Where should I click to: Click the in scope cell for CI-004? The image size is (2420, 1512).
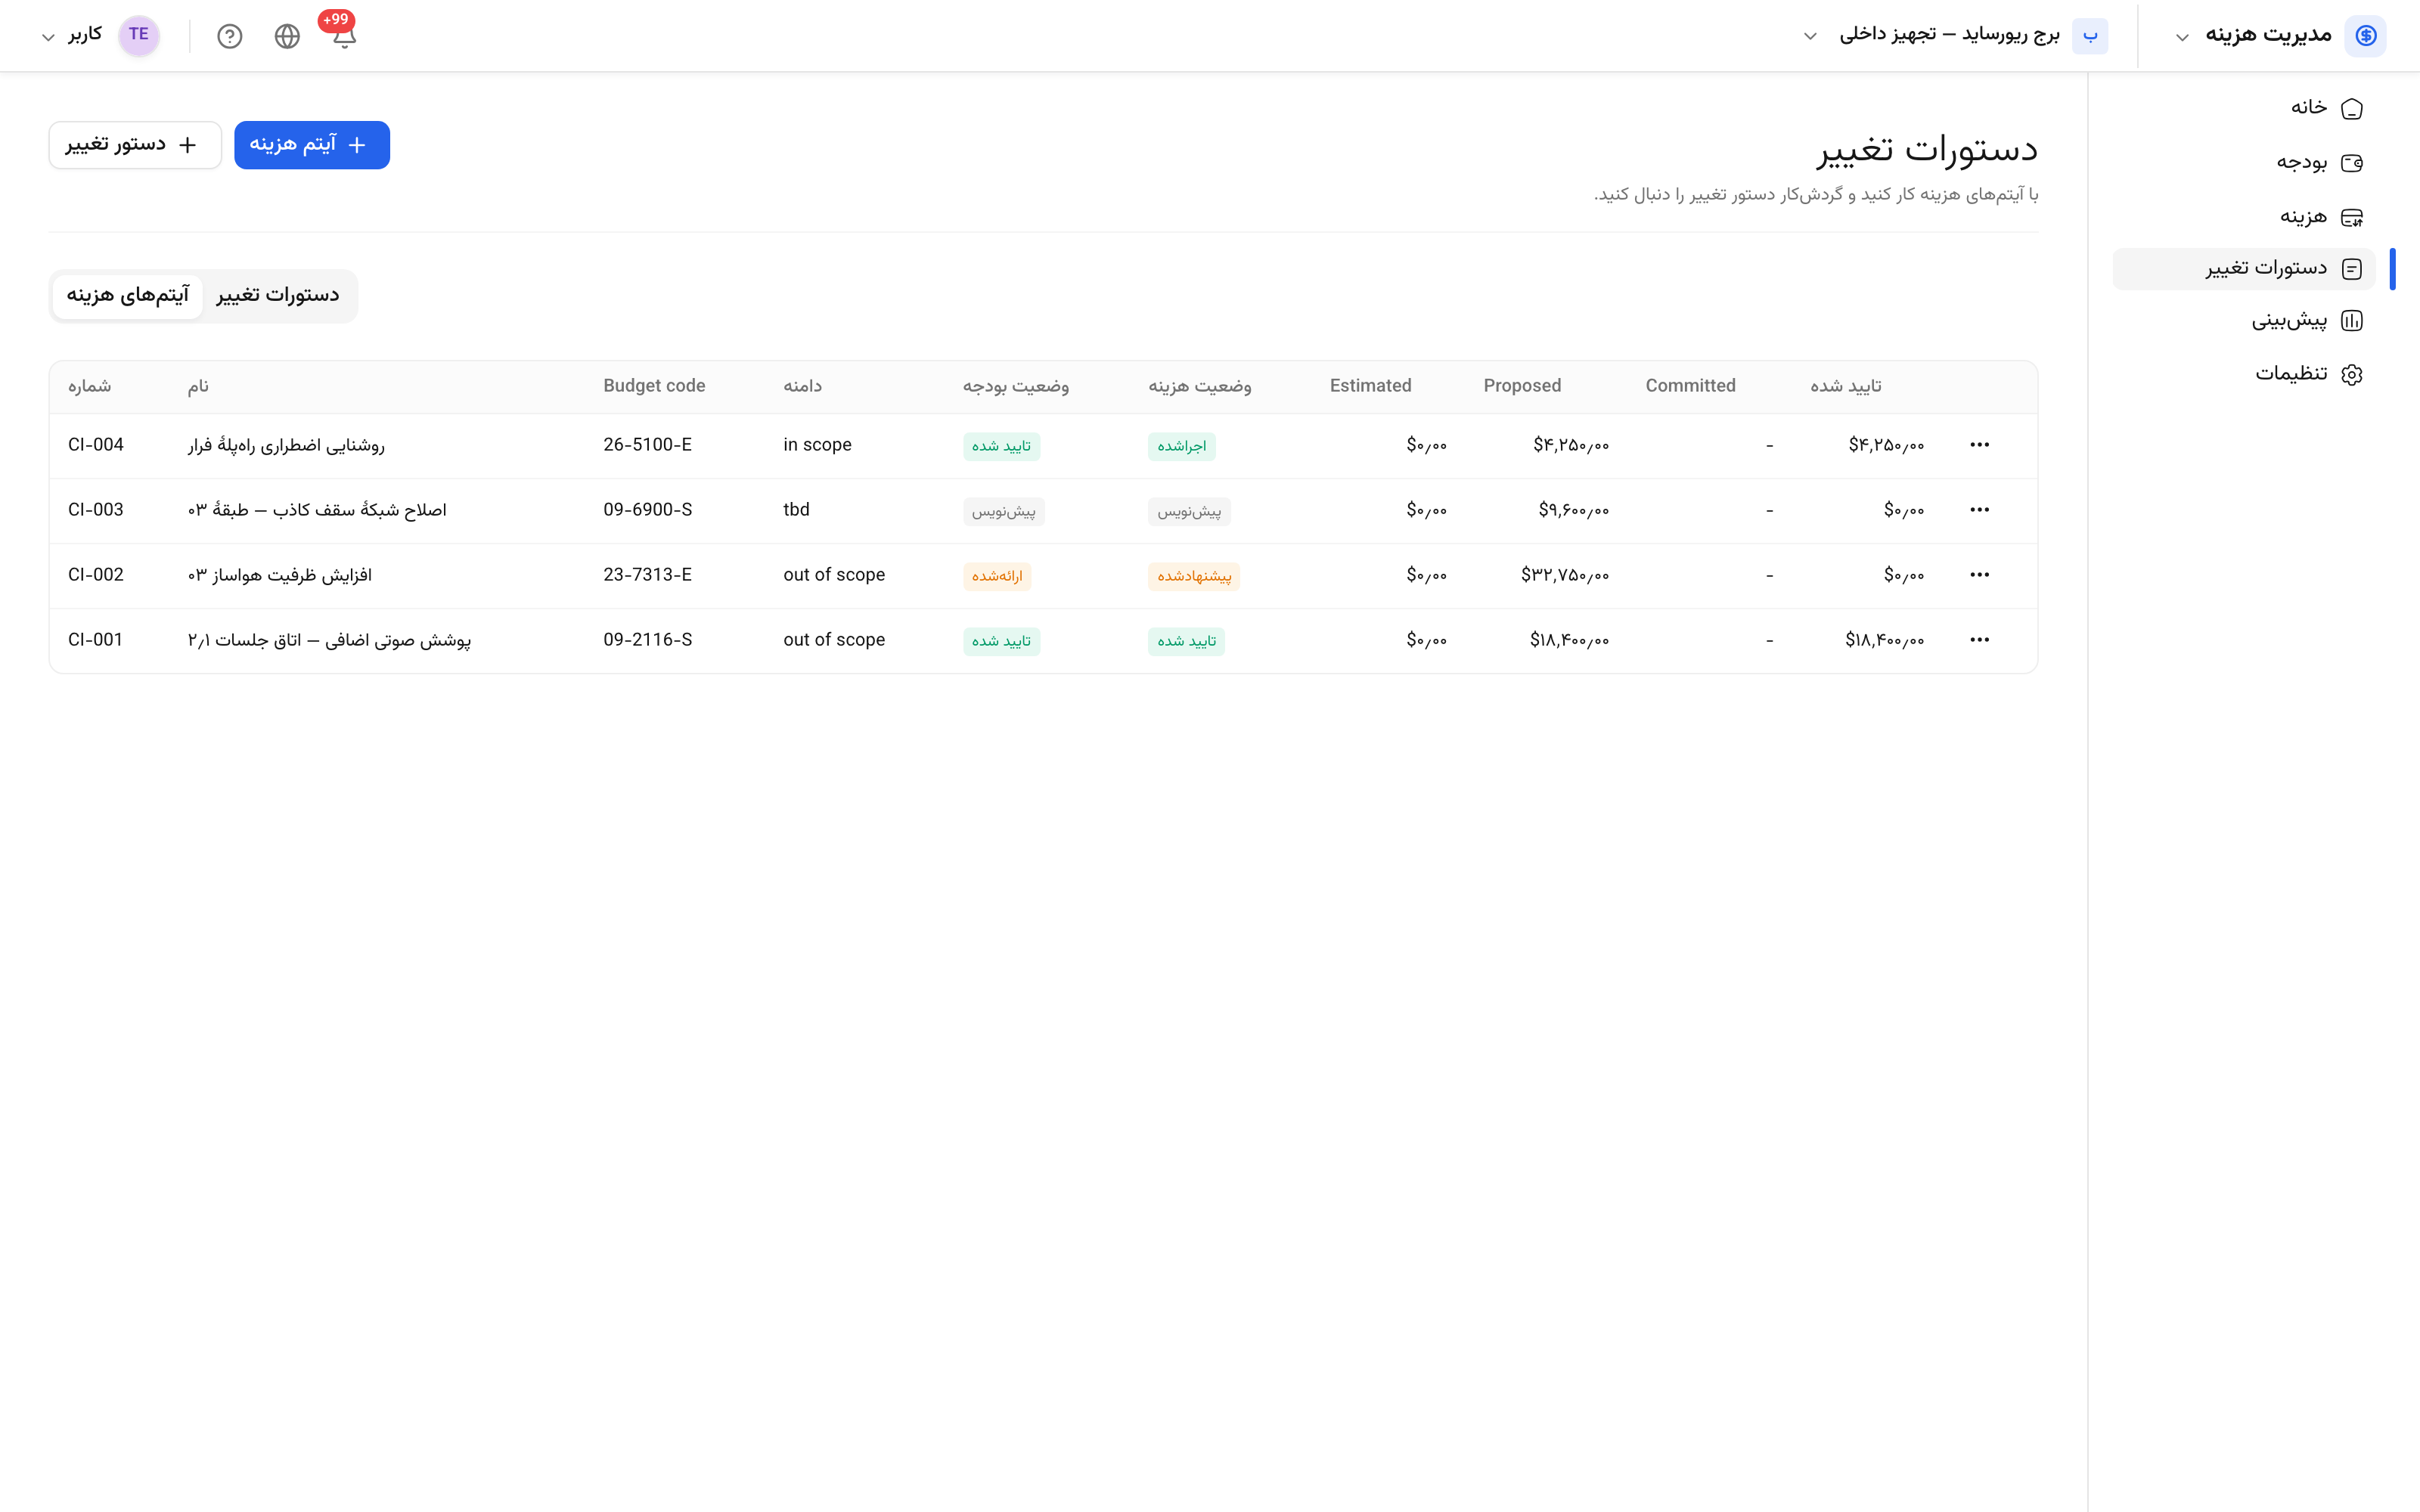(817, 445)
